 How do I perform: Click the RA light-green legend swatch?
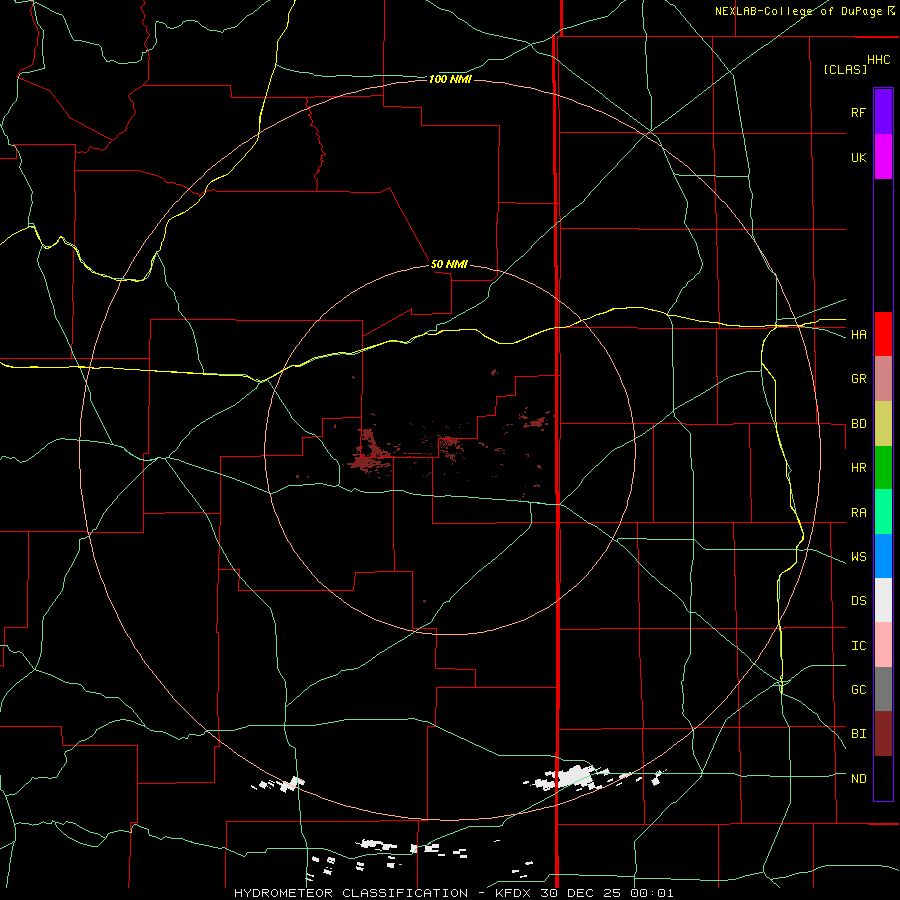click(883, 512)
